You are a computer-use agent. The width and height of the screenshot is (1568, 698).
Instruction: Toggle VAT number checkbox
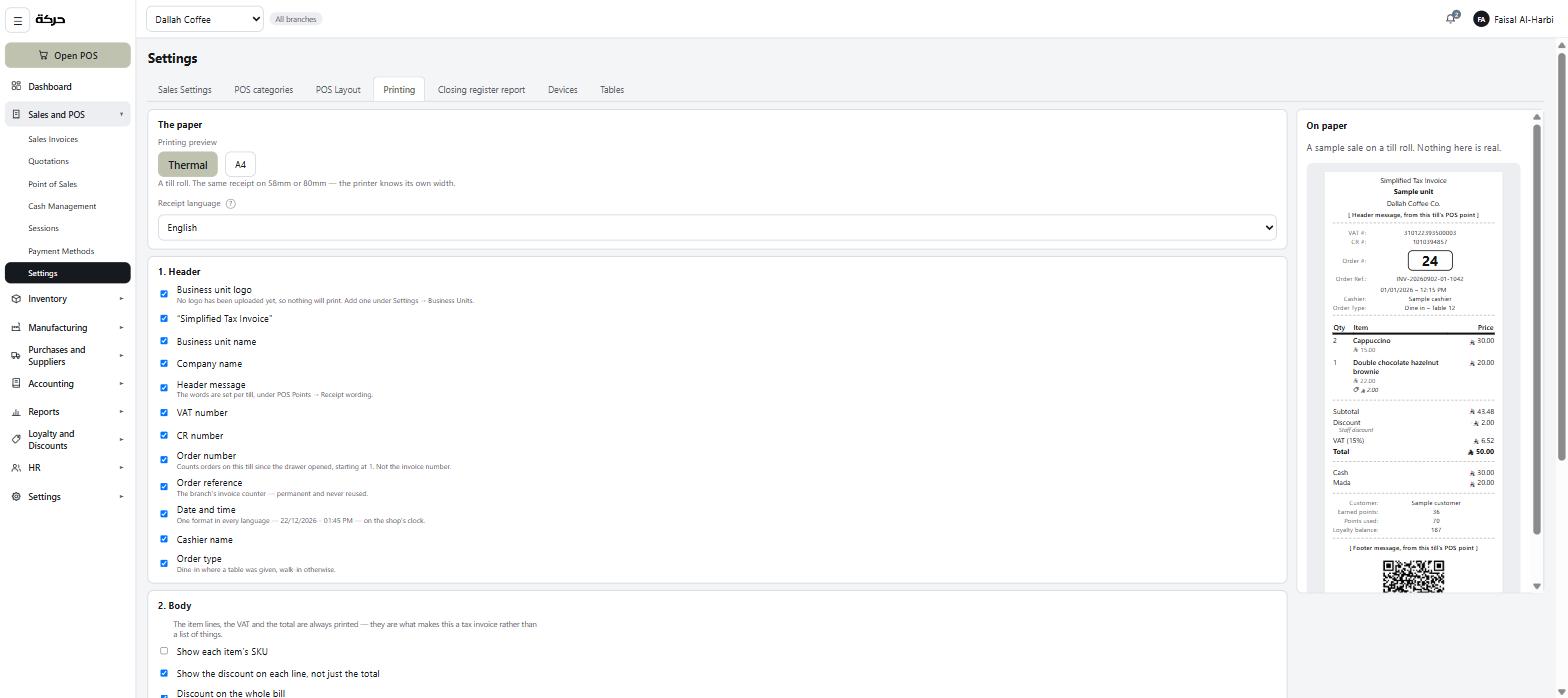pos(164,412)
